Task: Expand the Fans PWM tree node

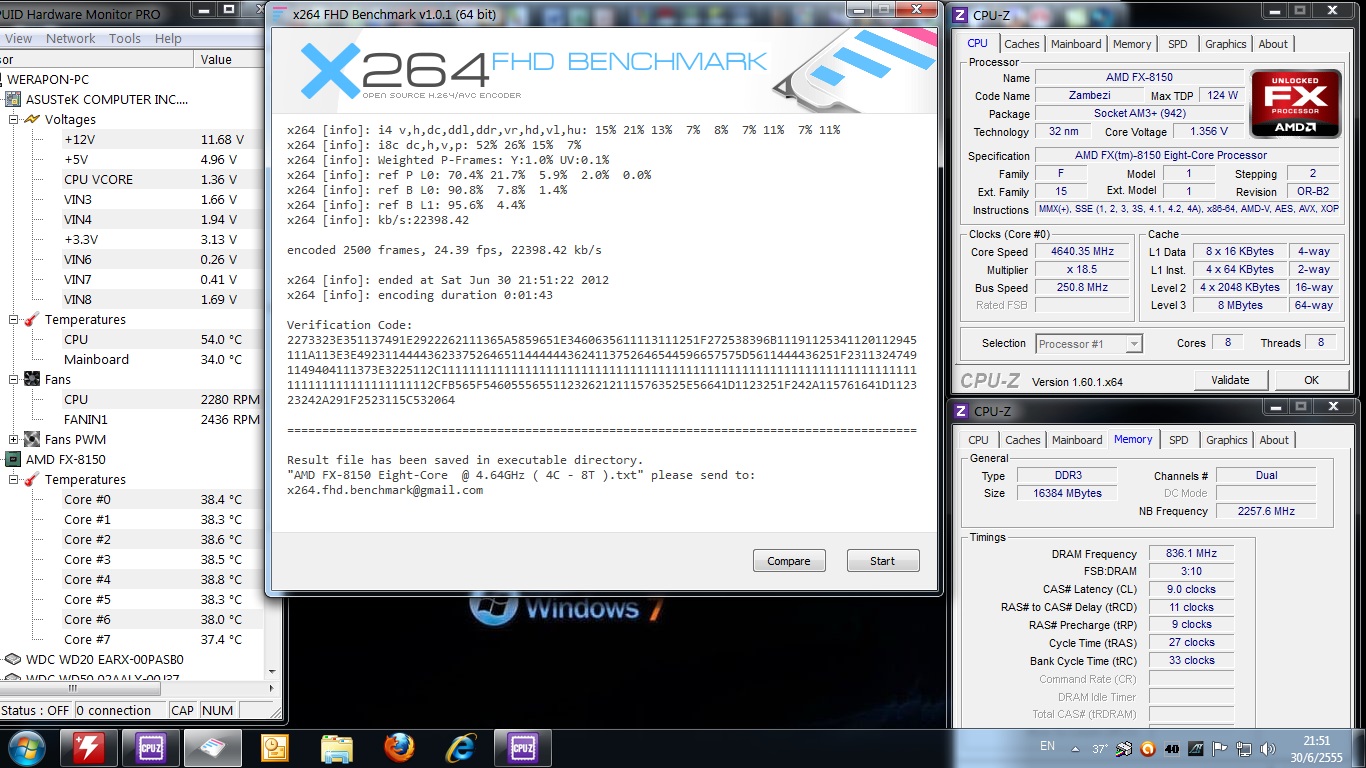Action: (14, 439)
